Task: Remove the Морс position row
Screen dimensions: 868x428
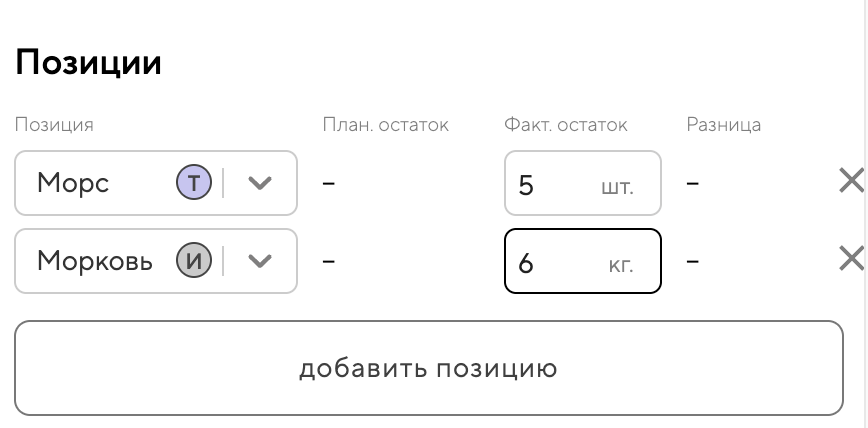Action: (x=850, y=181)
